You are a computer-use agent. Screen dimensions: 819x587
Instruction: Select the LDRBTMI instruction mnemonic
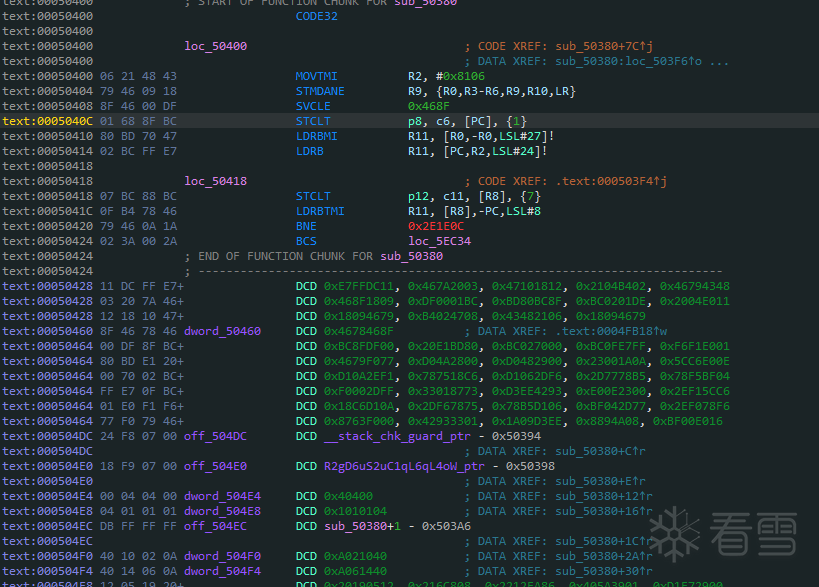coord(320,212)
